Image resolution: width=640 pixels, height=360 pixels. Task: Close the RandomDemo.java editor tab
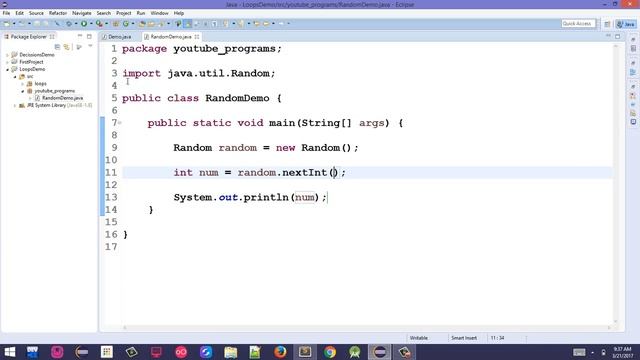[197, 37]
